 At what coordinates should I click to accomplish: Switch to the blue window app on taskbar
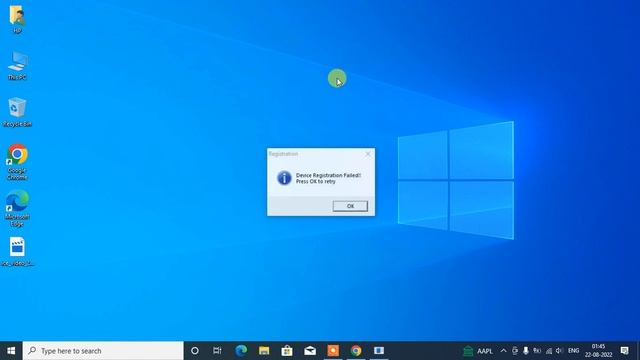[x=379, y=351]
